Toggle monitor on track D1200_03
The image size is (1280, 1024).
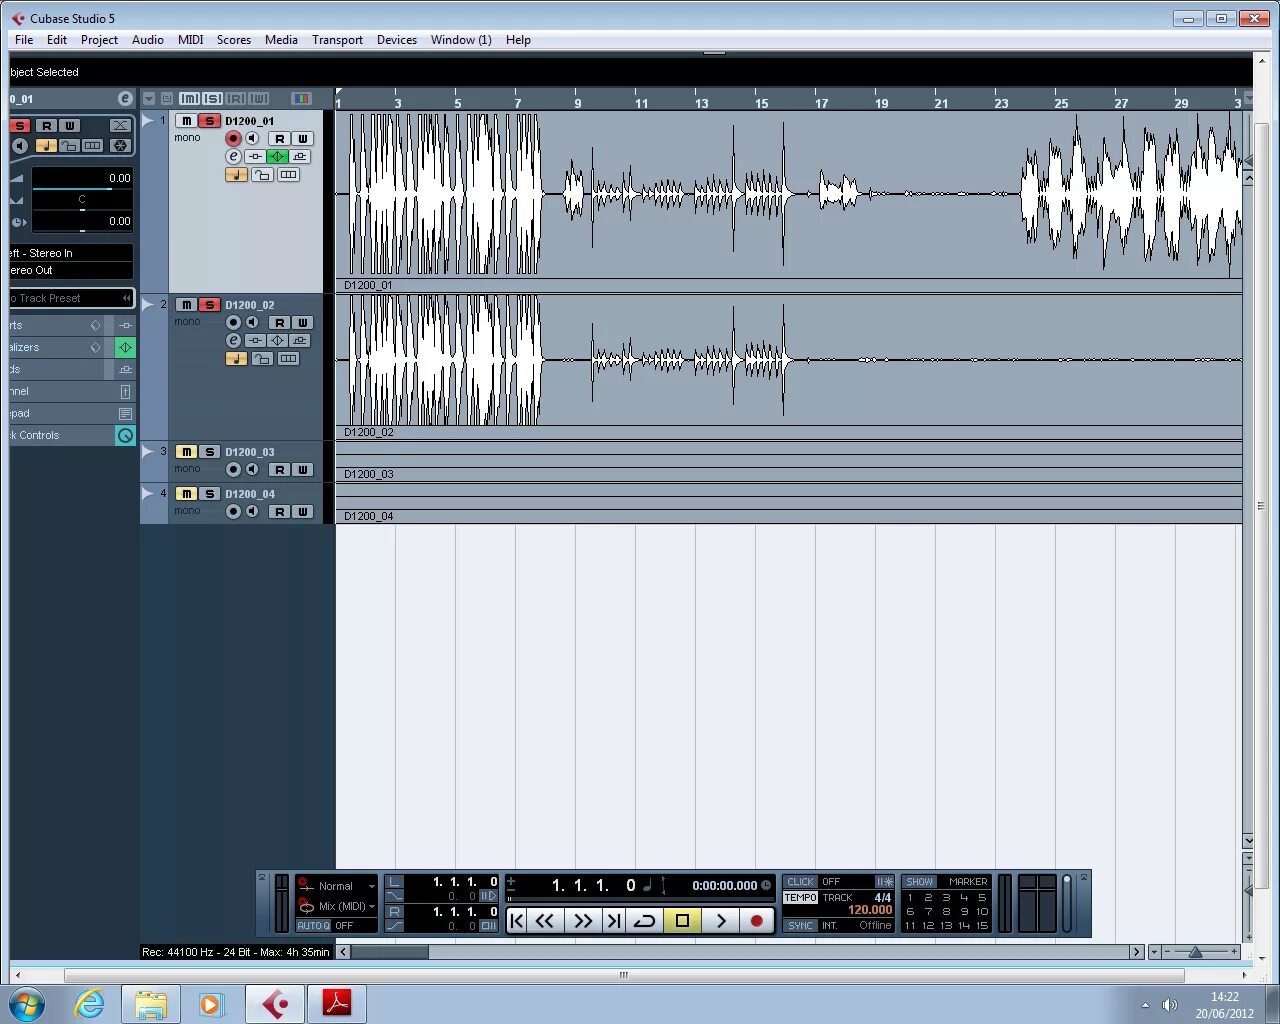tap(252, 470)
